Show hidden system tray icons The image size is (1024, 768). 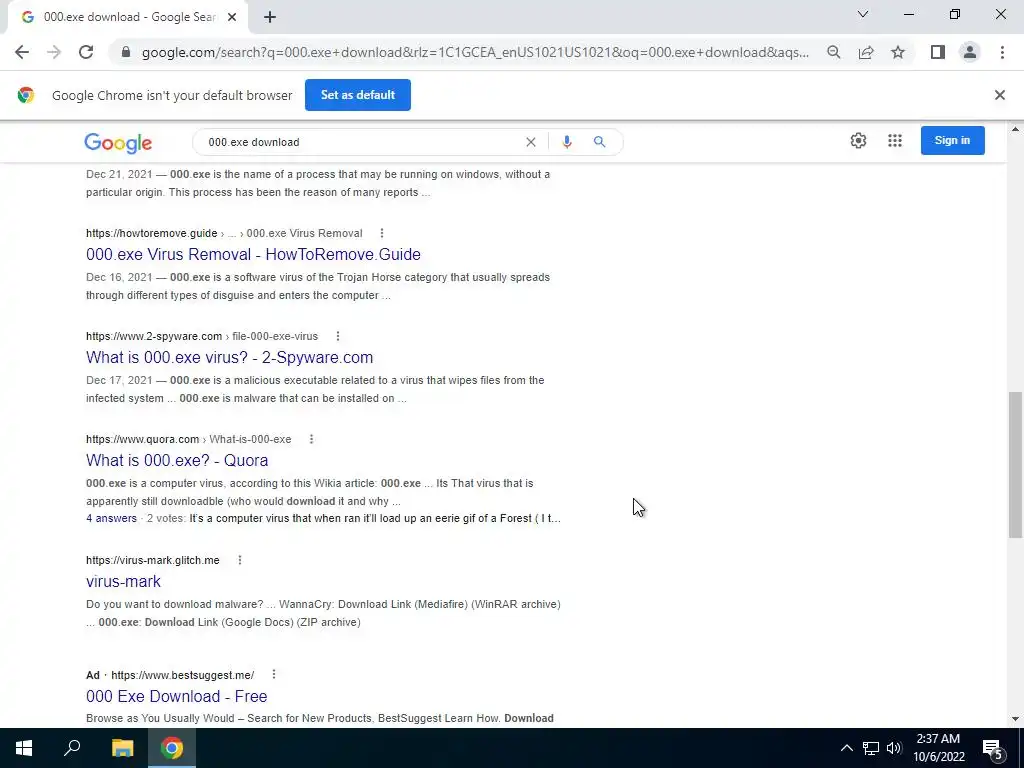[x=846, y=748]
